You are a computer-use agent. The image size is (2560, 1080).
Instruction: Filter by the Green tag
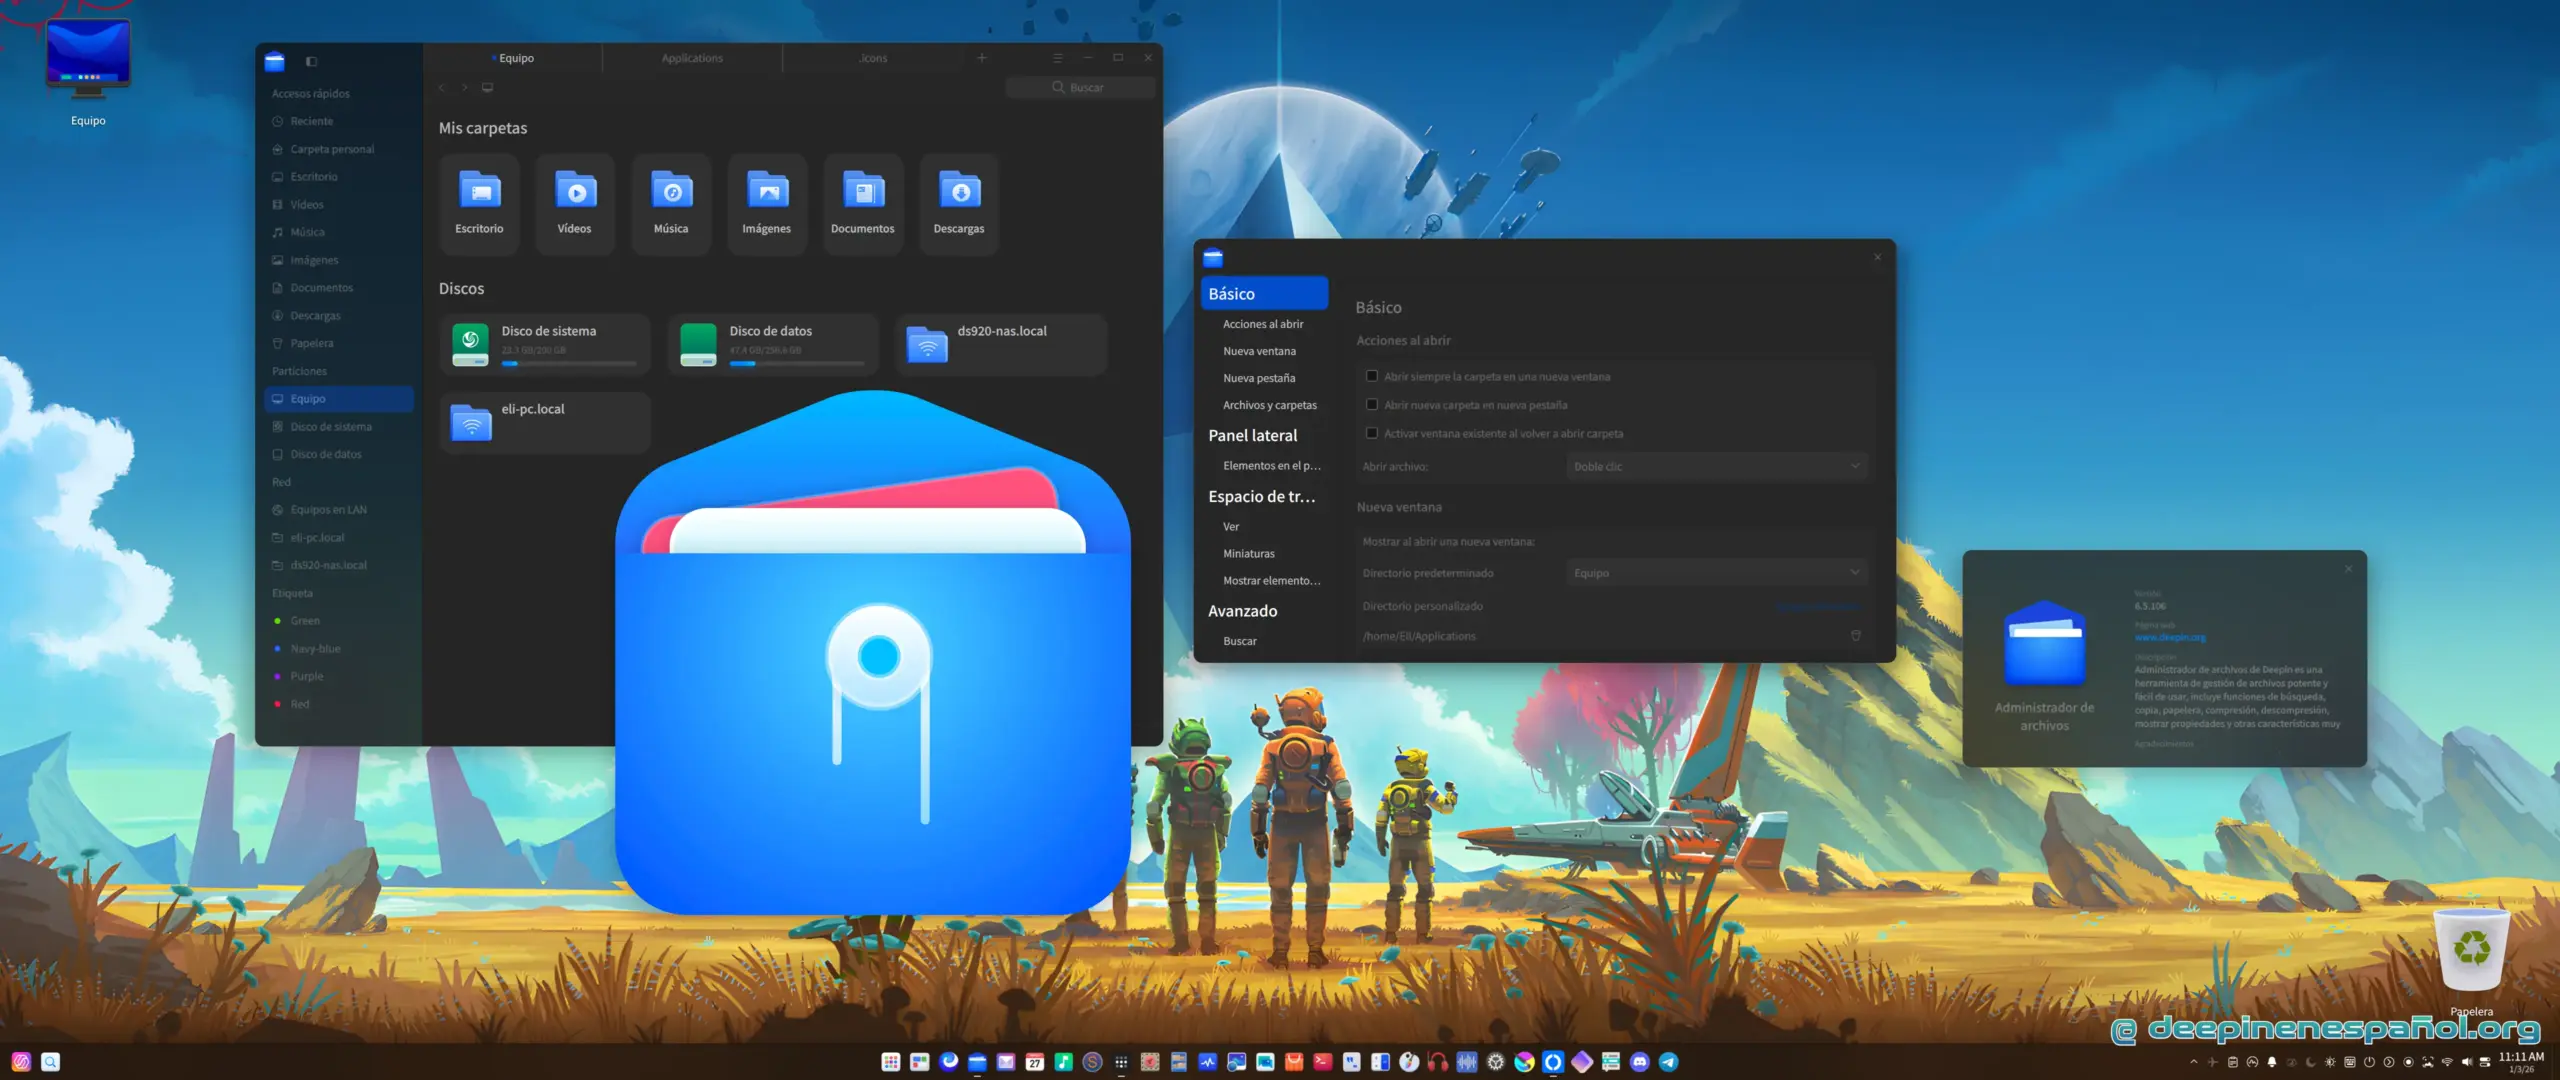pos(339,621)
